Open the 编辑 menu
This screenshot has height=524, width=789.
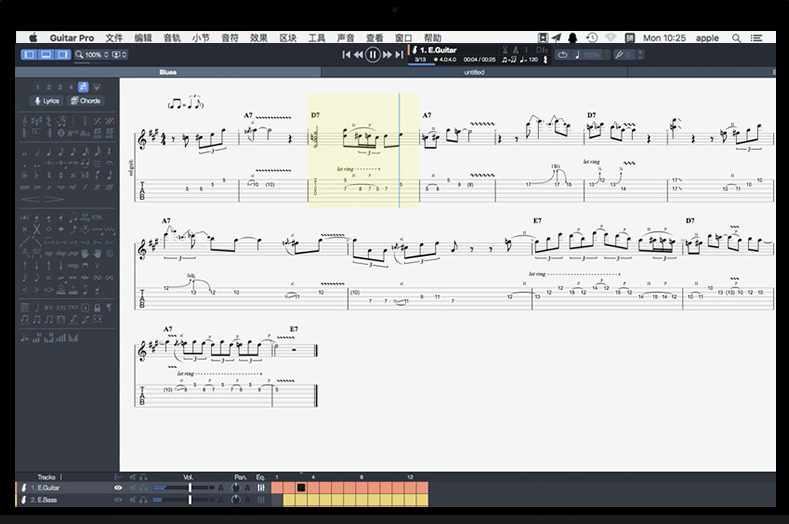(x=143, y=38)
